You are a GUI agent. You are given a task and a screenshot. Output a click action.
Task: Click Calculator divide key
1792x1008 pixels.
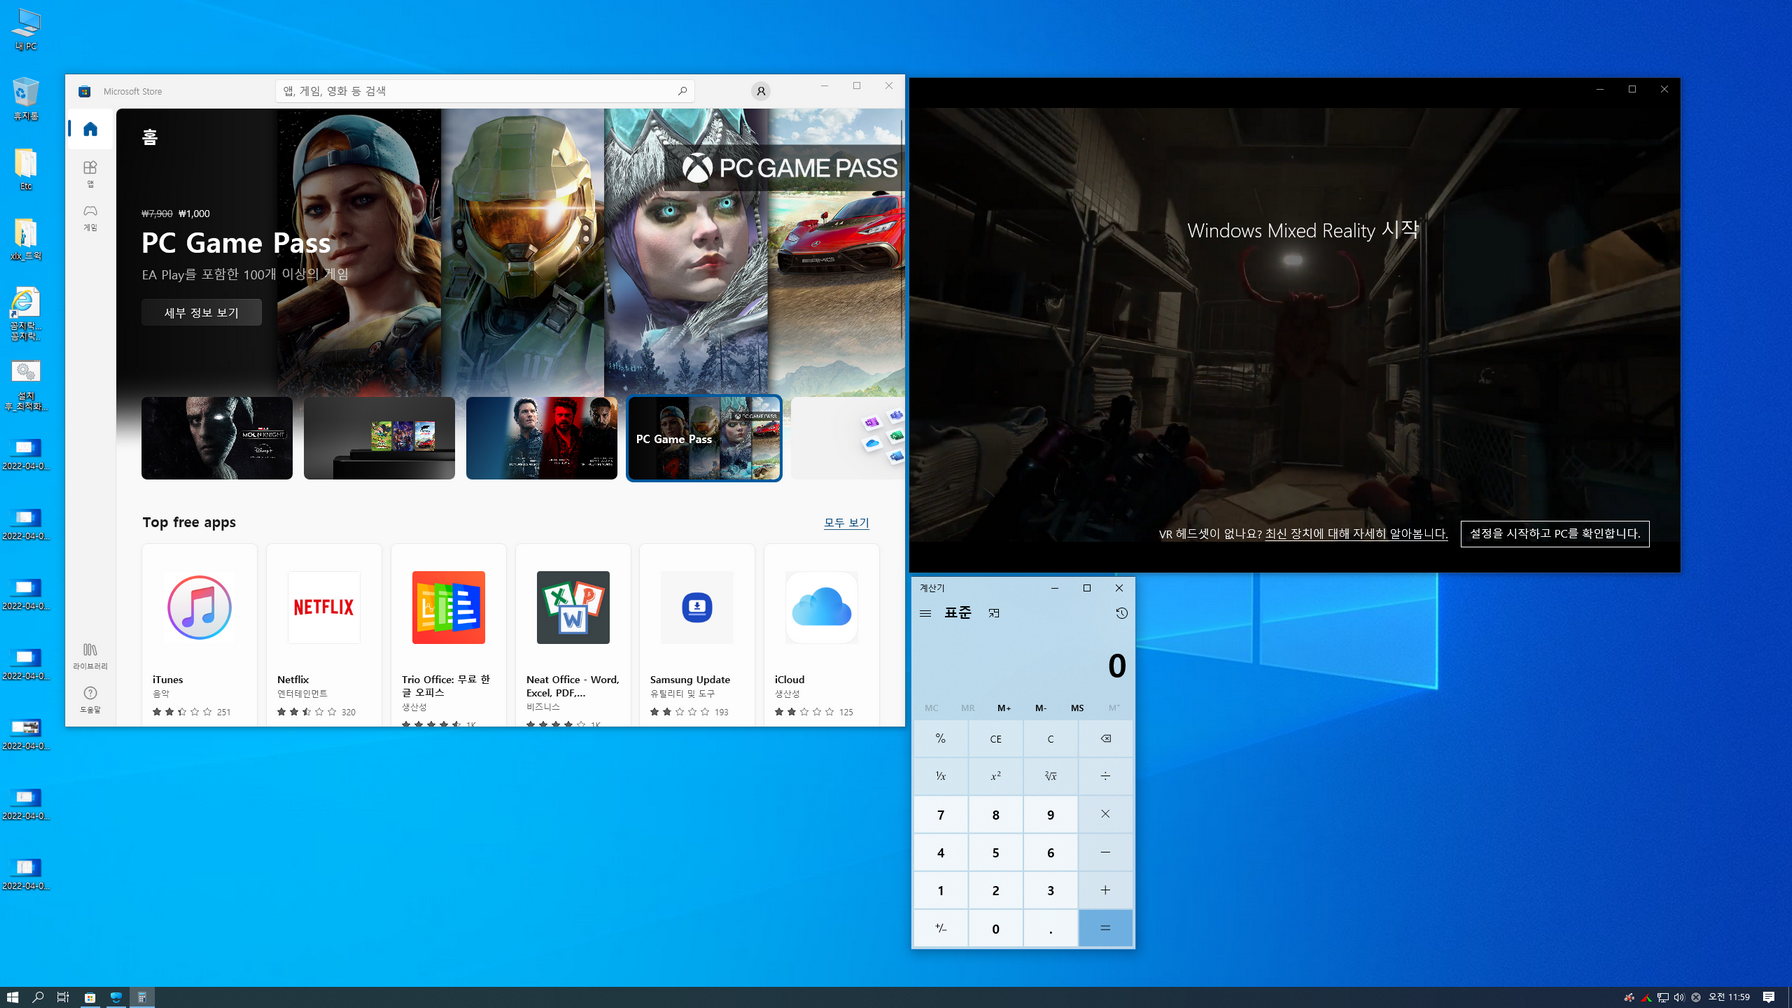pos(1105,776)
